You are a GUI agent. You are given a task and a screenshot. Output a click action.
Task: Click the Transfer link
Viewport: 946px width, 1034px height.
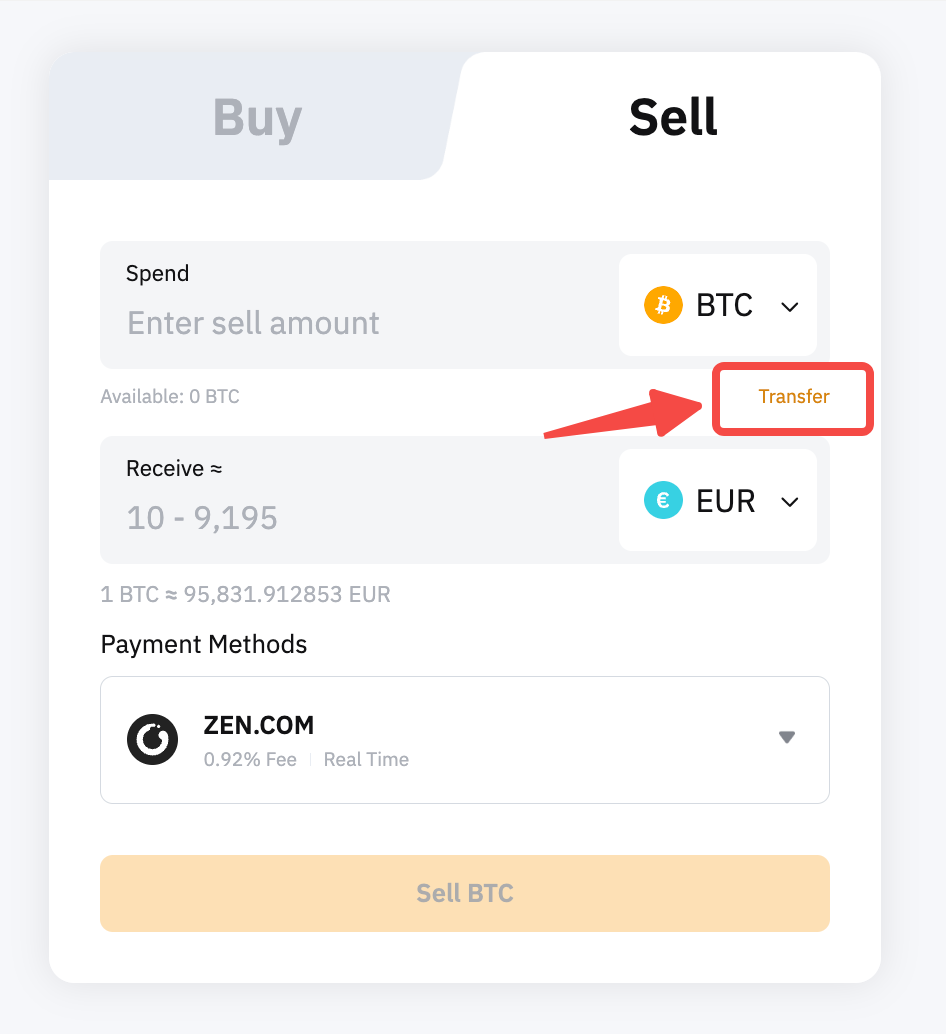[794, 397]
